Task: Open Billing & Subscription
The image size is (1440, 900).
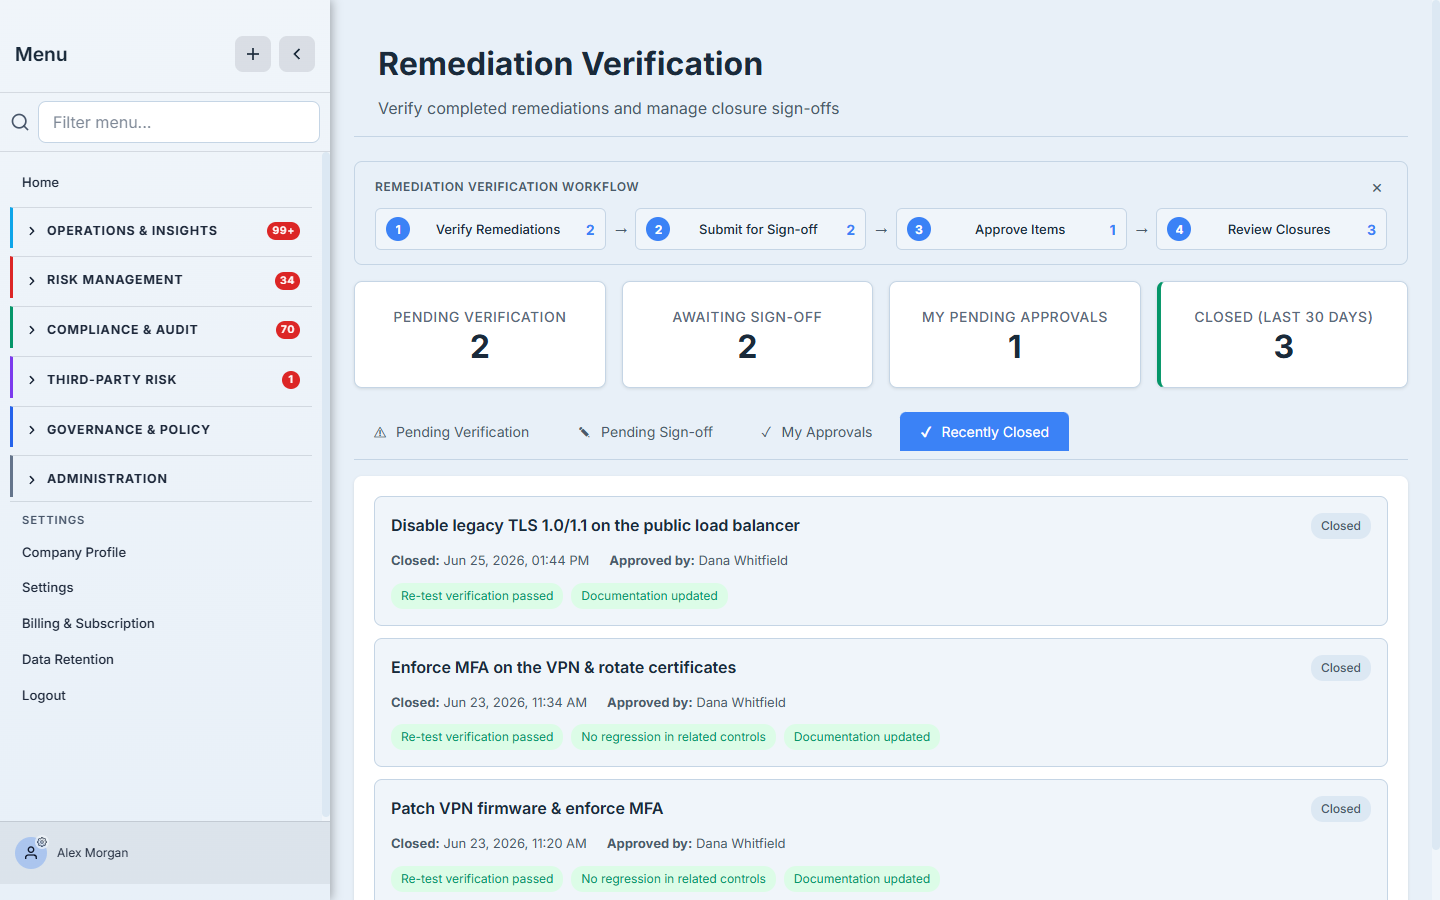Action: coord(88,623)
